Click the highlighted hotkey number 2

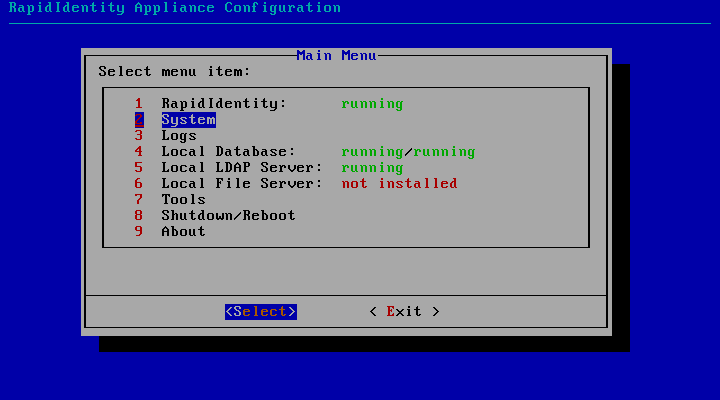click(139, 119)
